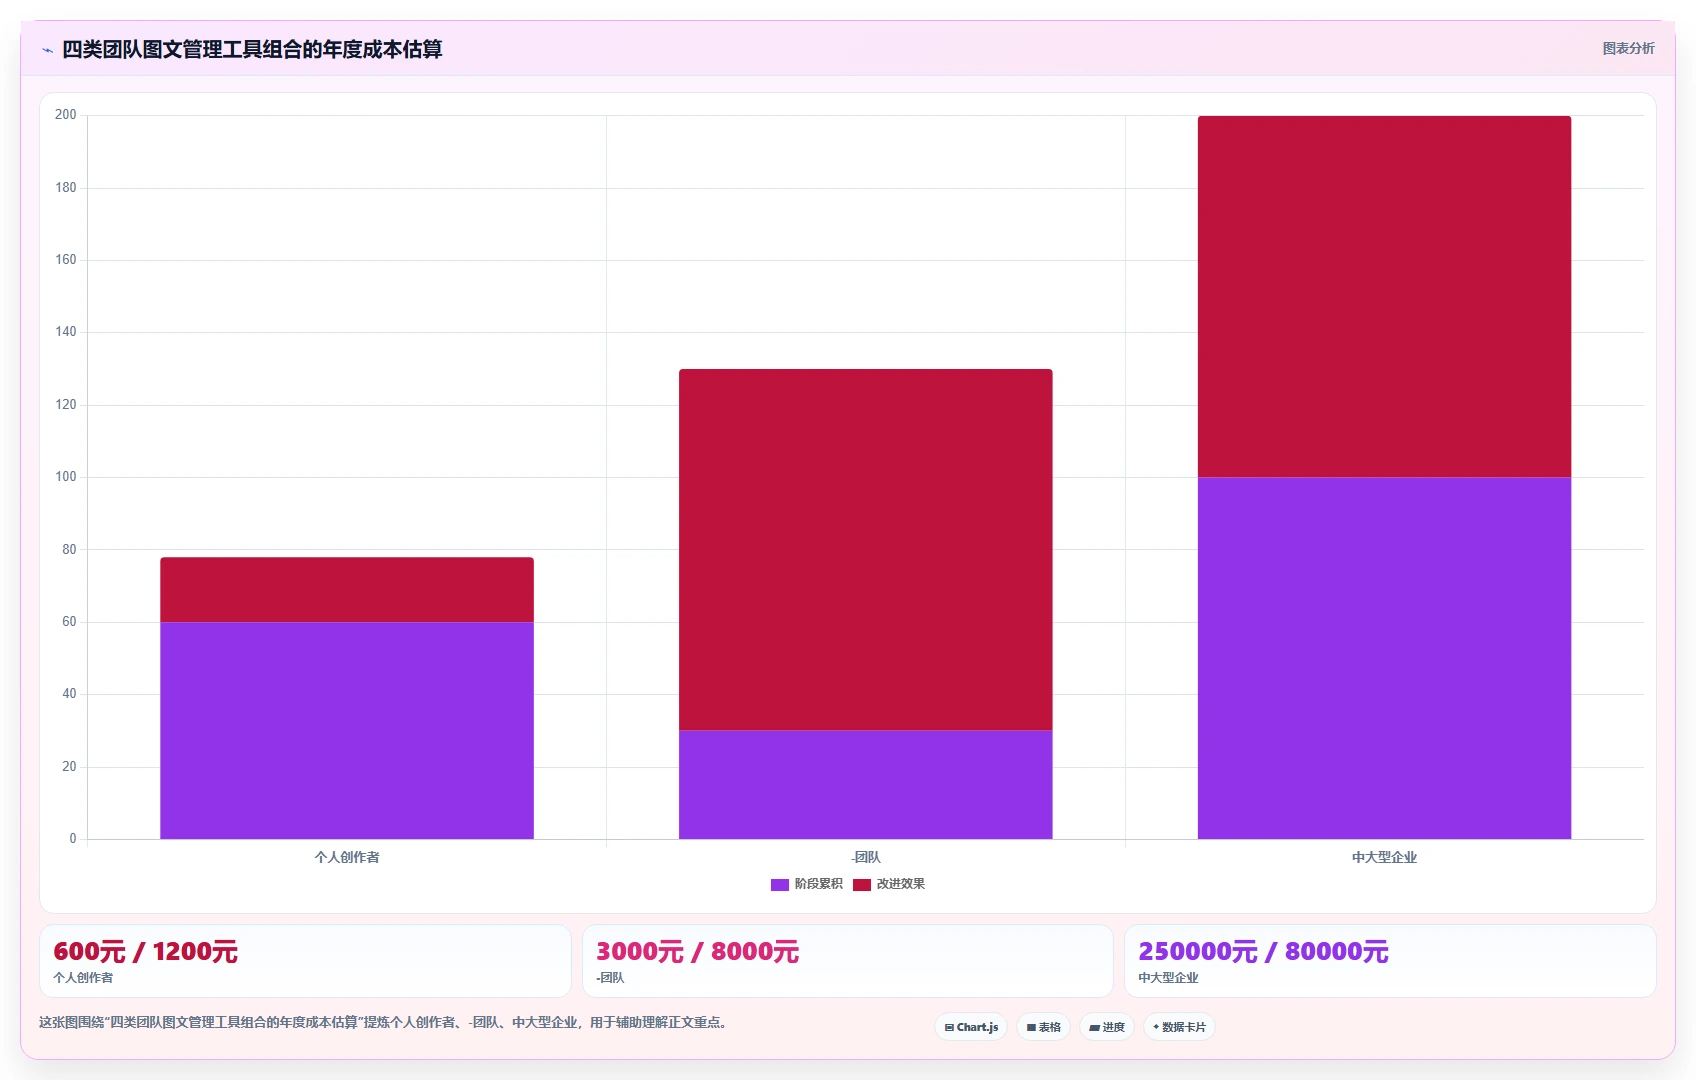Click the 图表分析 label in header
Viewport: 1696px width, 1080px height.
tap(1628, 48)
